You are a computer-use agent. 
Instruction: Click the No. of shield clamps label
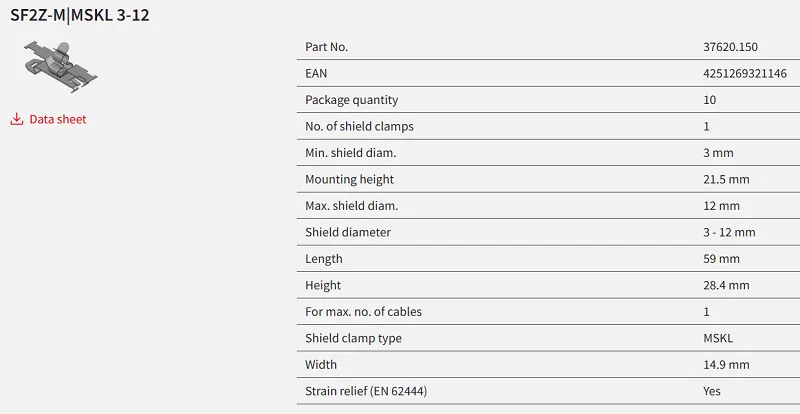click(359, 127)
